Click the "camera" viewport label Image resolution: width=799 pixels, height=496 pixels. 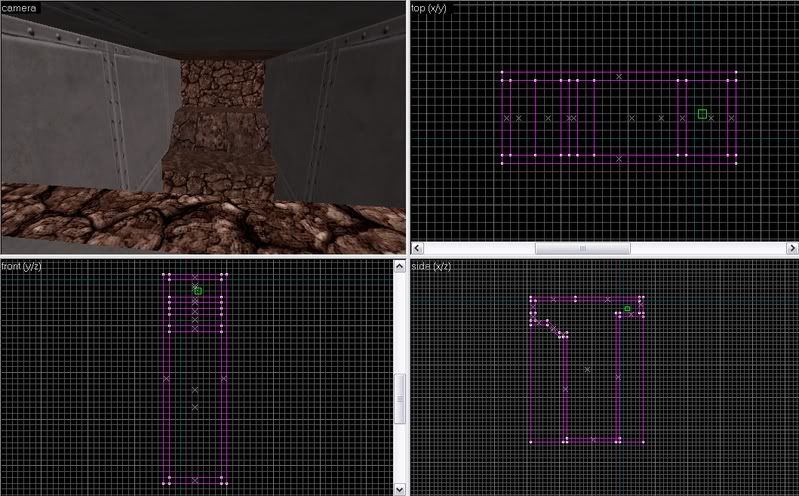[x=19, y=7]
